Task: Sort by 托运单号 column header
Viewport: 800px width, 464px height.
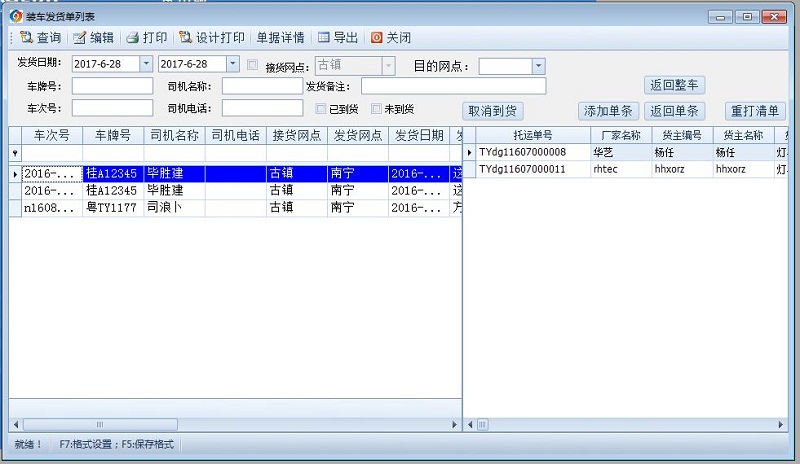Action: click(x=533, y=135)
